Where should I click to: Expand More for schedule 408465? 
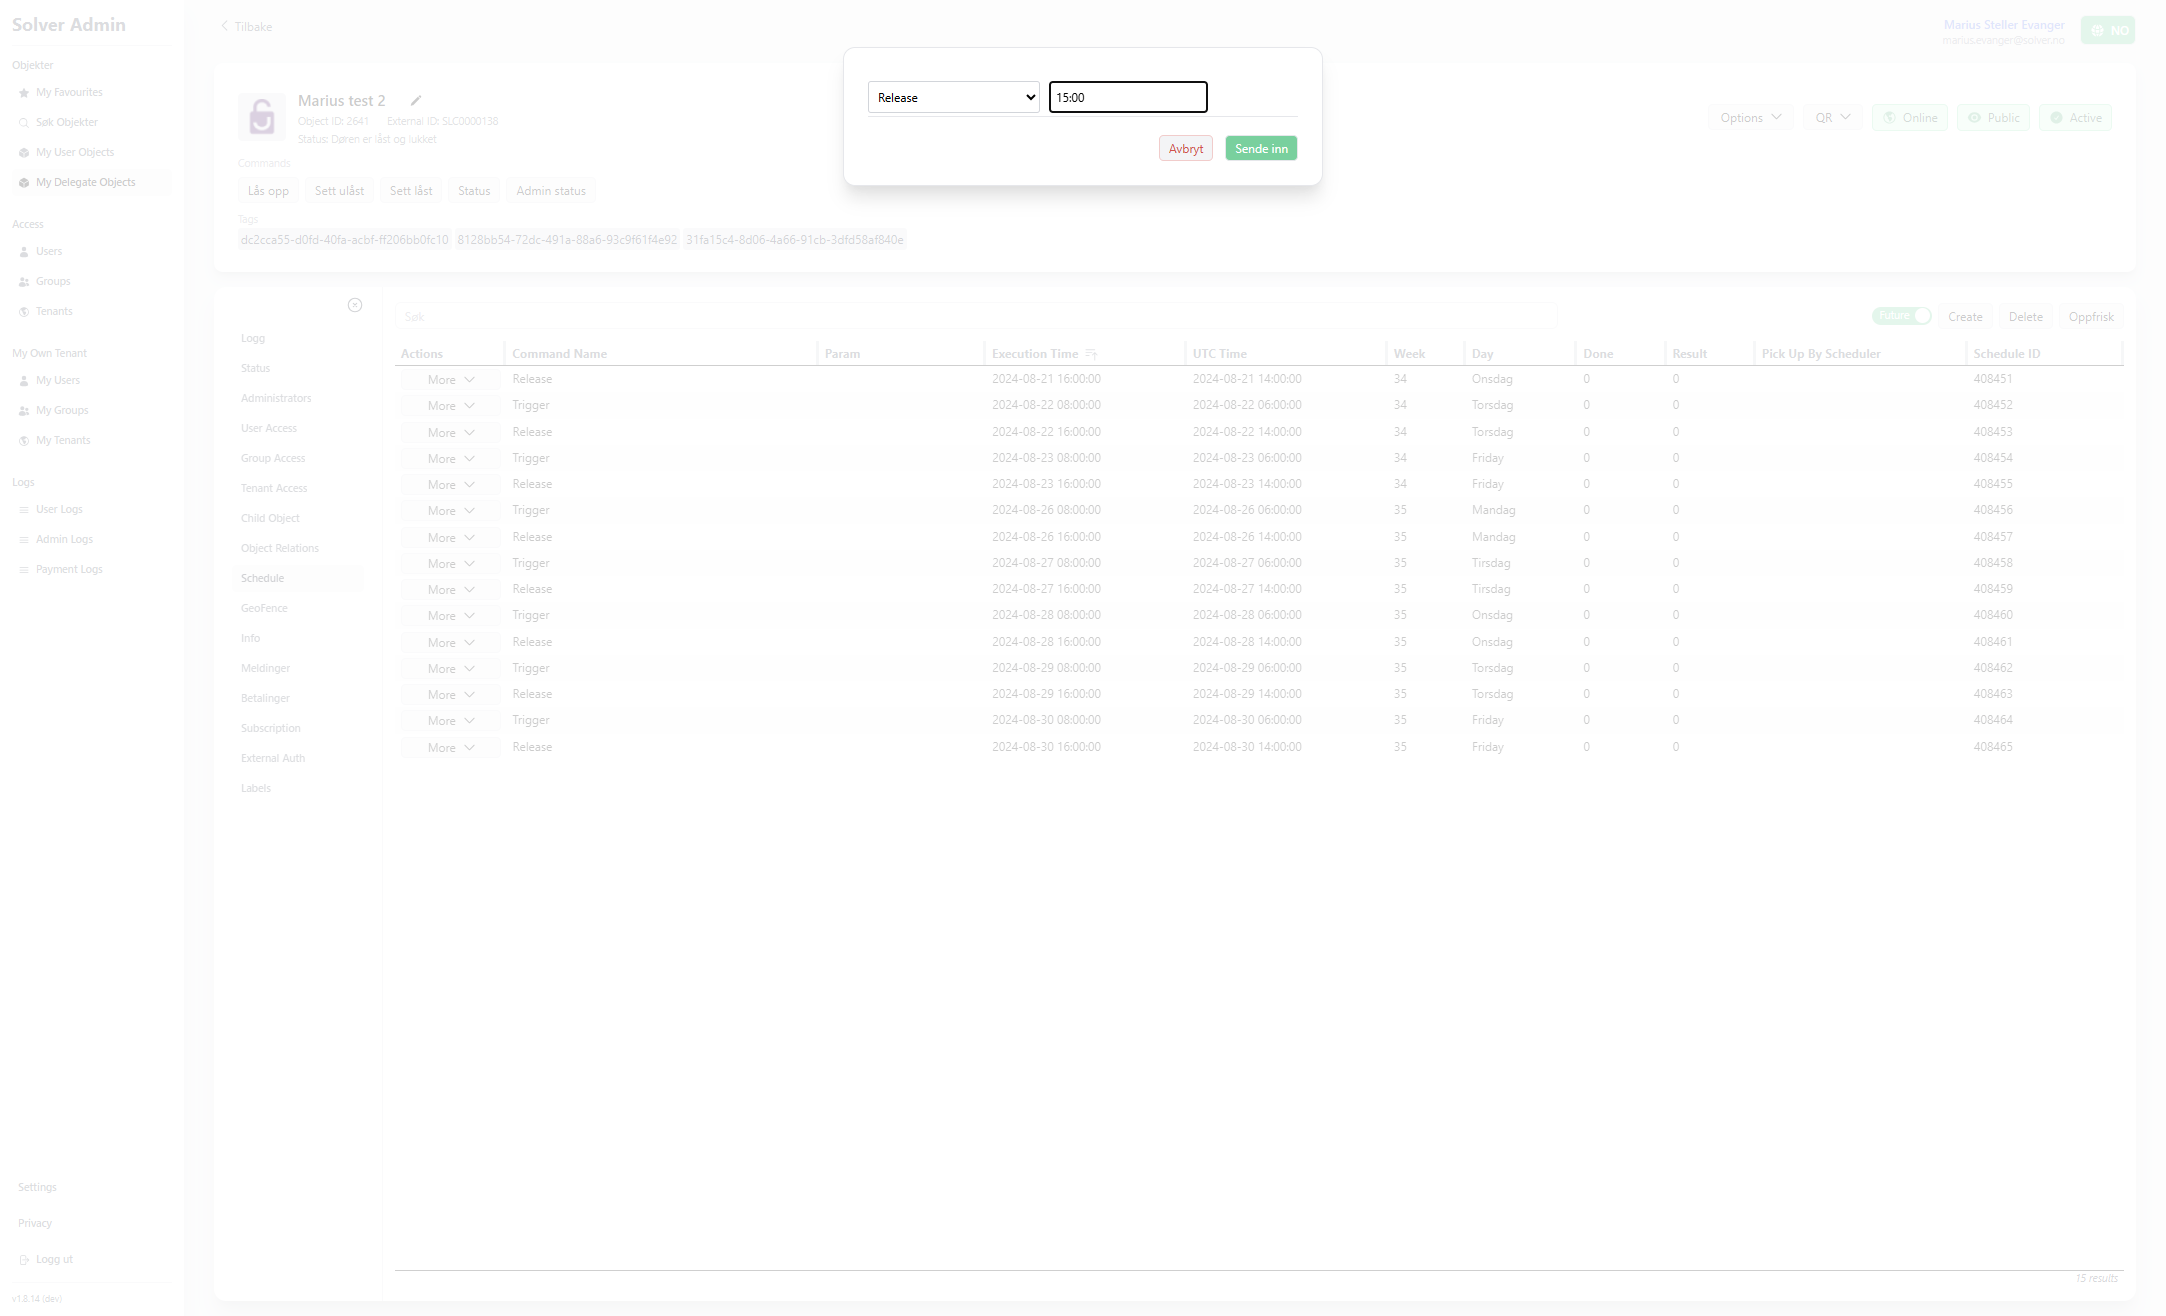point(450,747)
